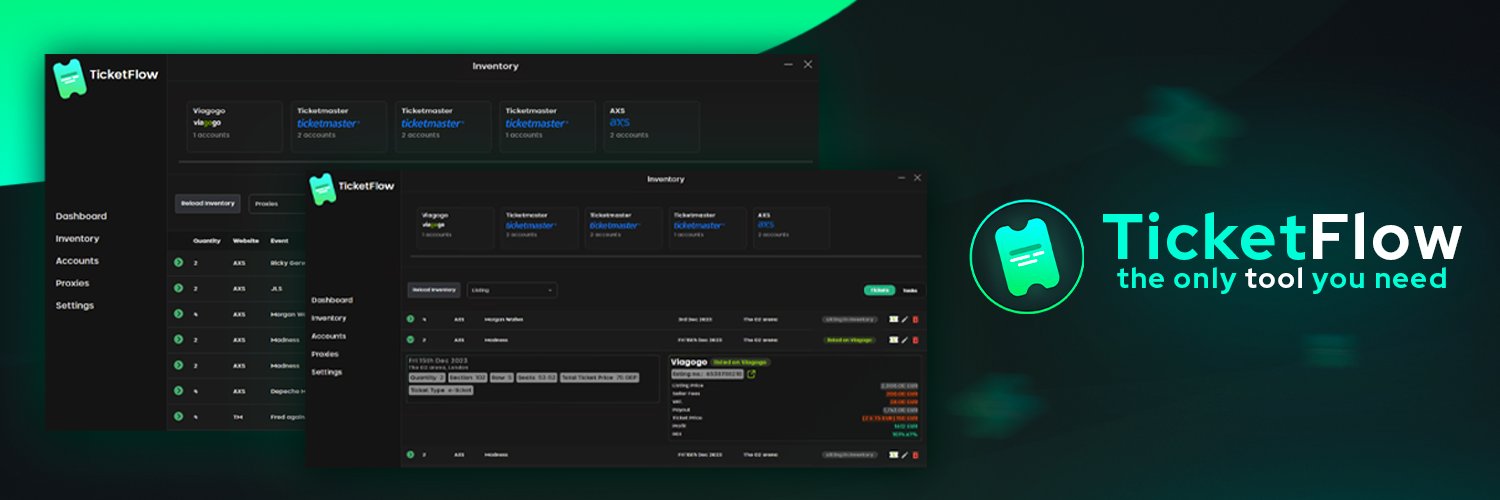Open Inventory in front window sidebar

point(329,318)
